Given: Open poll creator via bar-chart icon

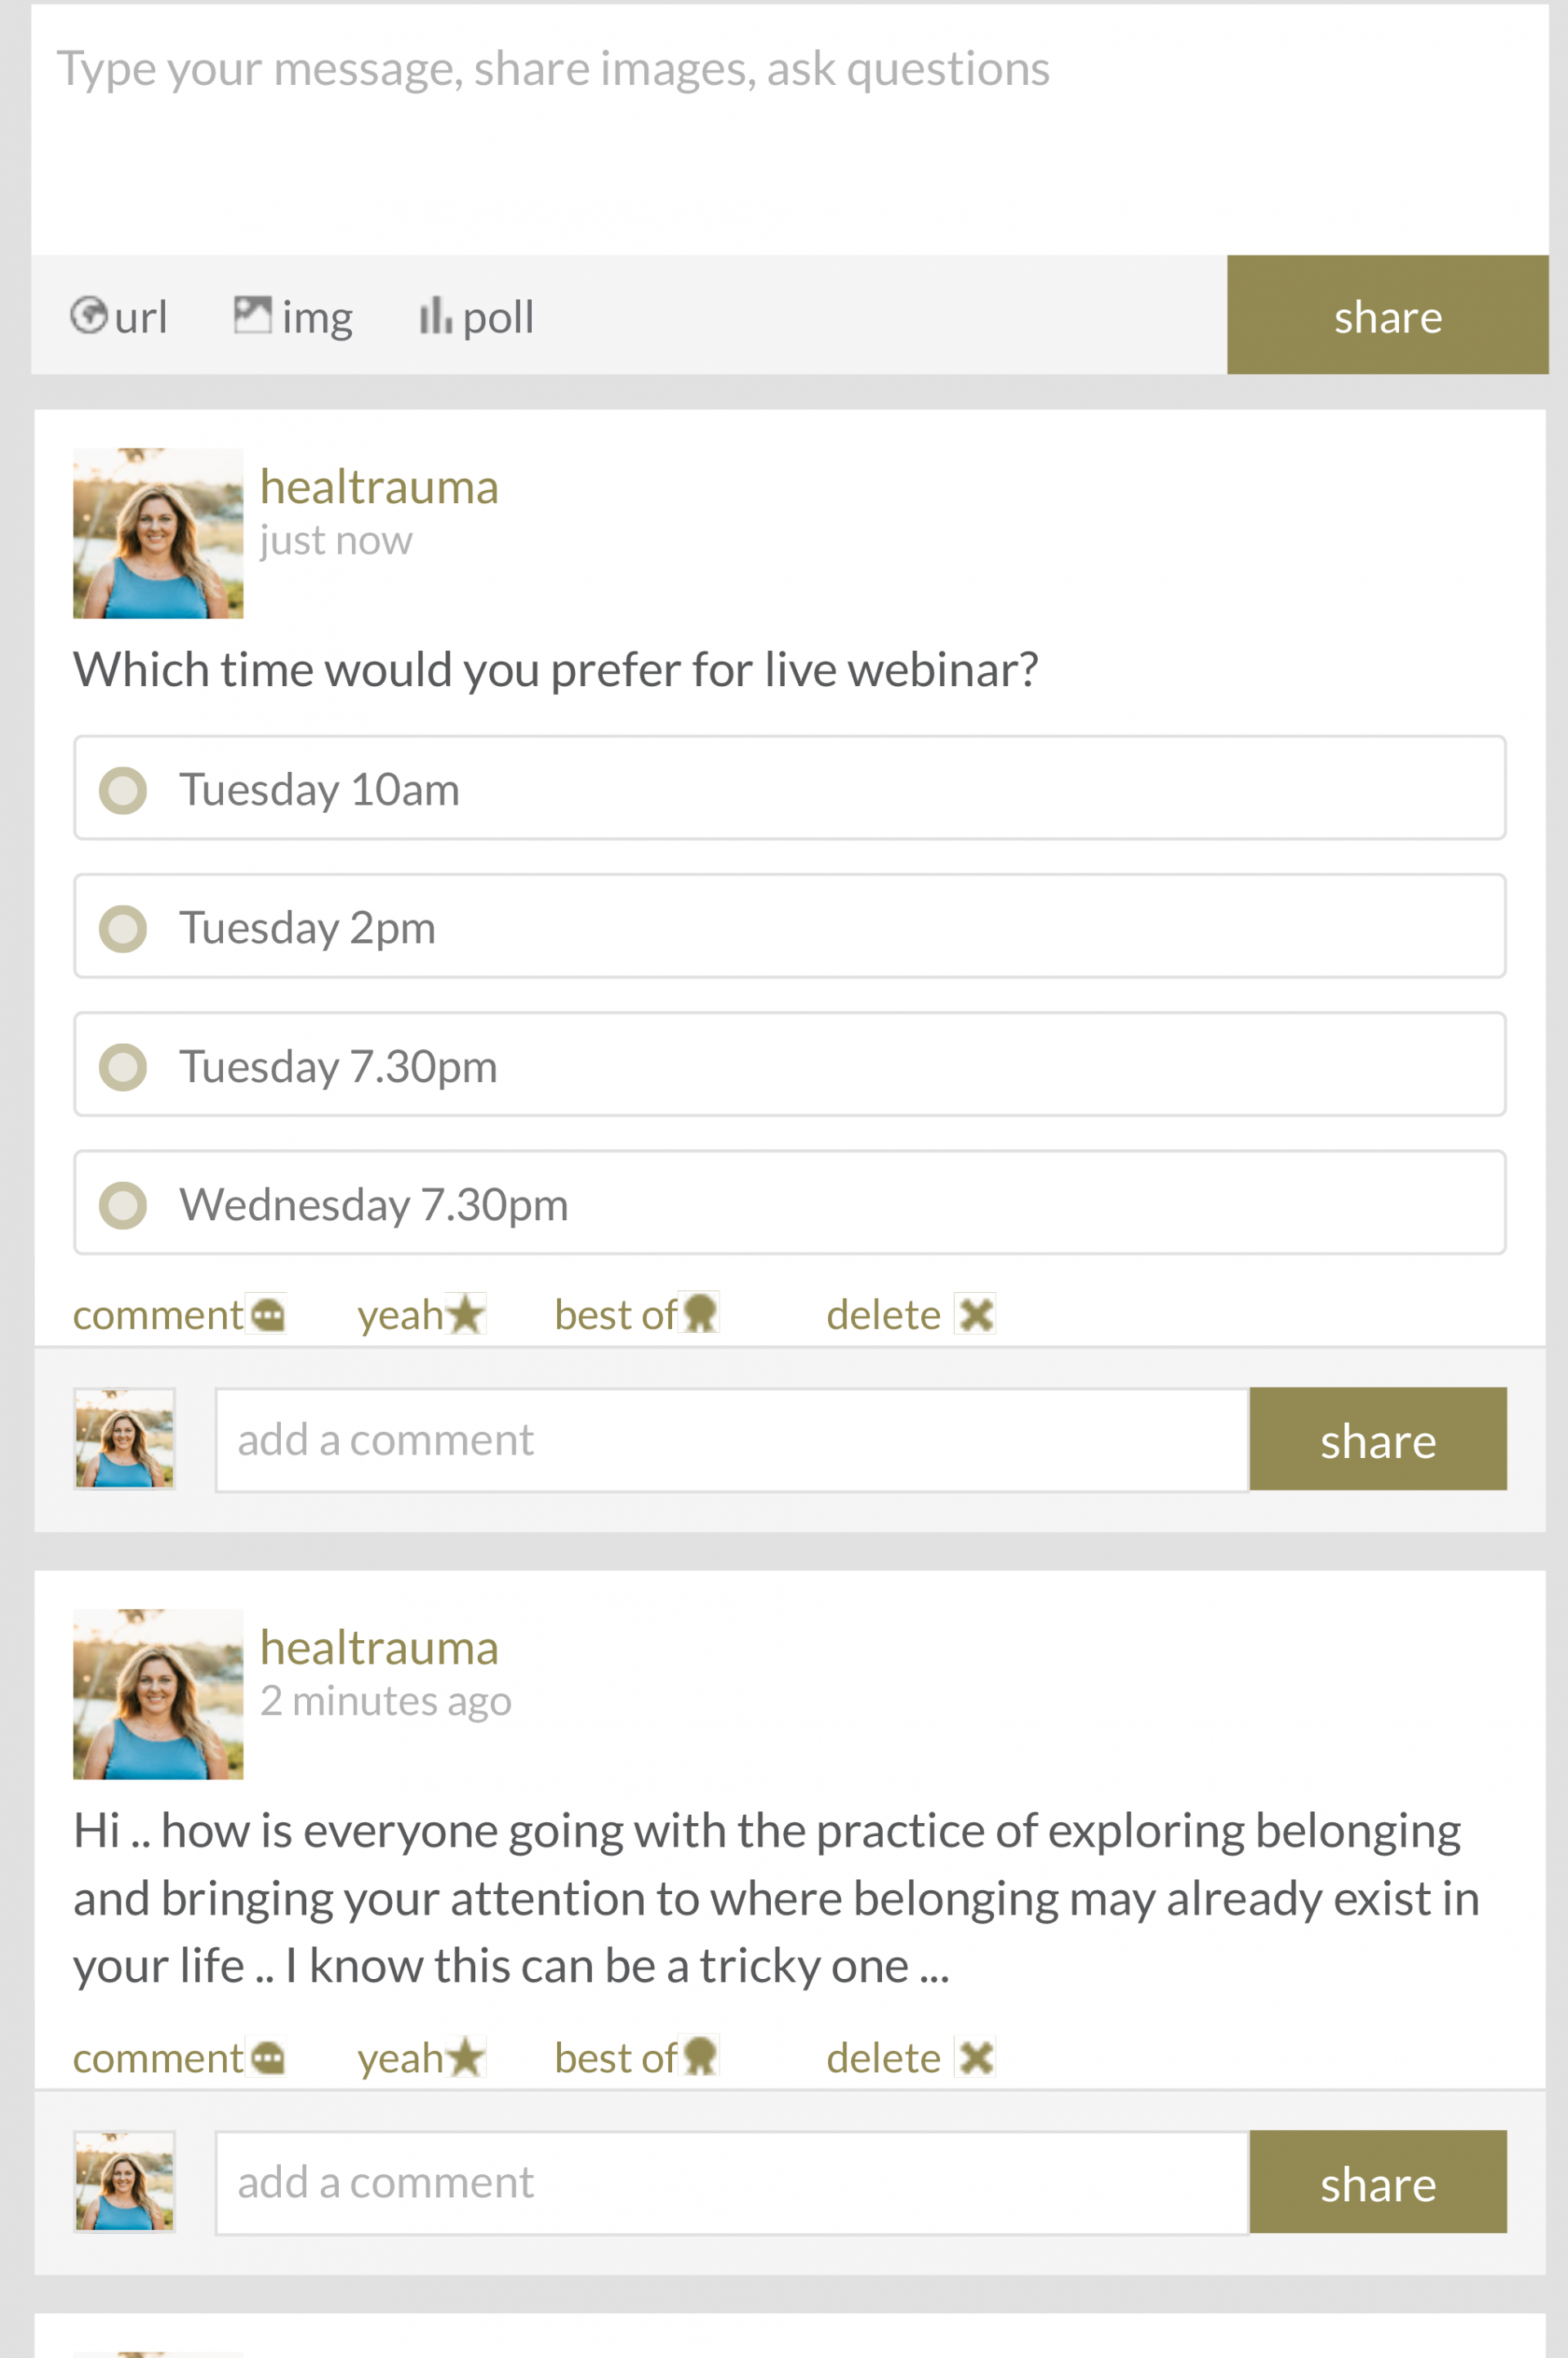Looking at the screenshot, I should (435, 316).
